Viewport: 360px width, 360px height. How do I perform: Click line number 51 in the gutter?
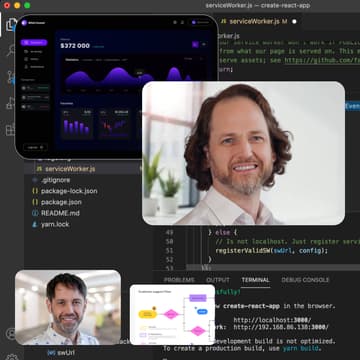(x=169, y=250)
